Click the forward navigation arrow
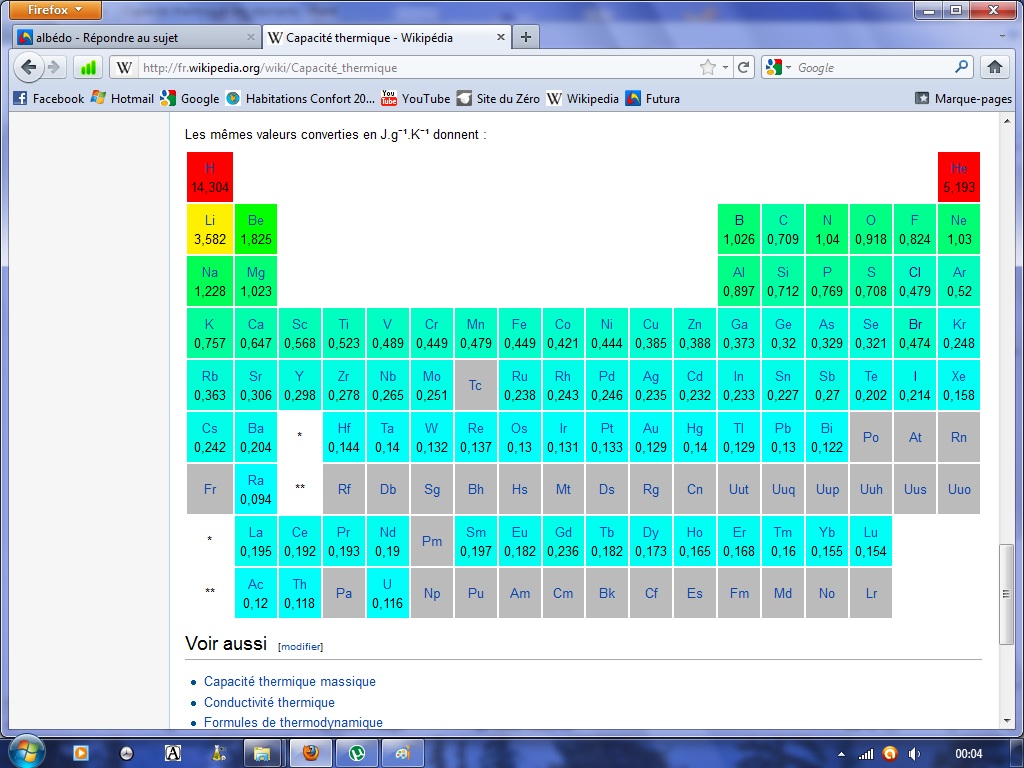 click(x=54, y=67)
